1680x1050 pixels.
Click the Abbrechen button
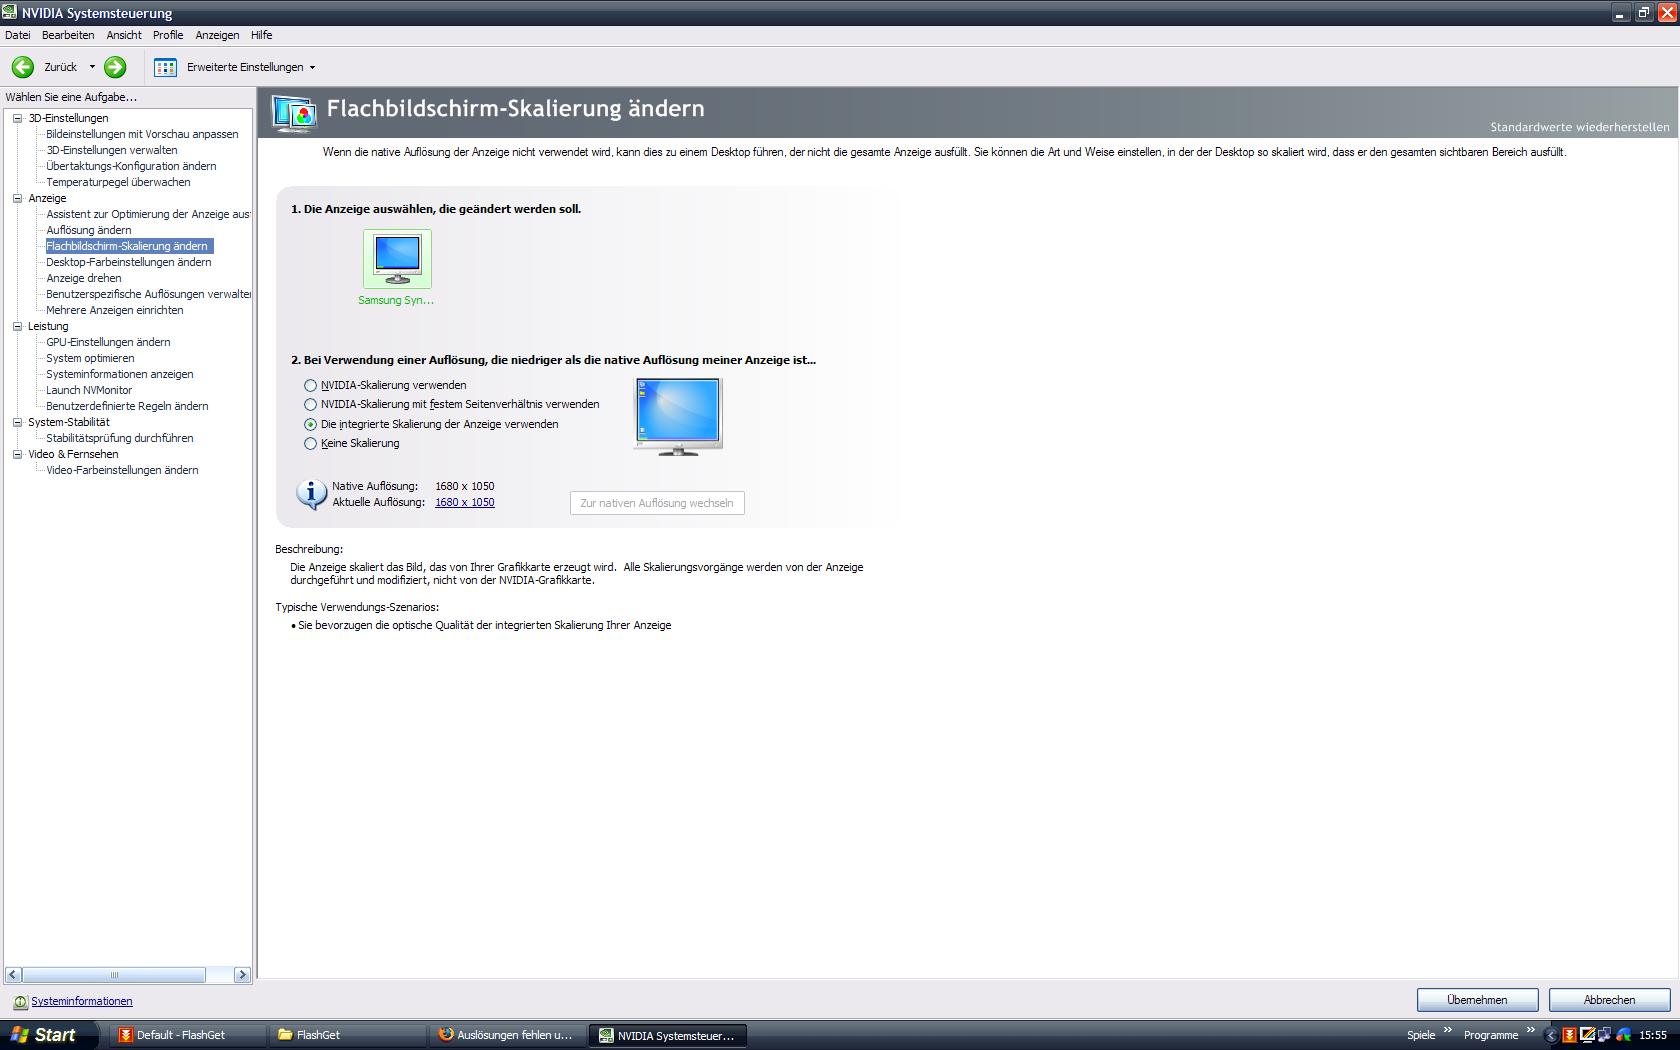coord(1609,1000)
